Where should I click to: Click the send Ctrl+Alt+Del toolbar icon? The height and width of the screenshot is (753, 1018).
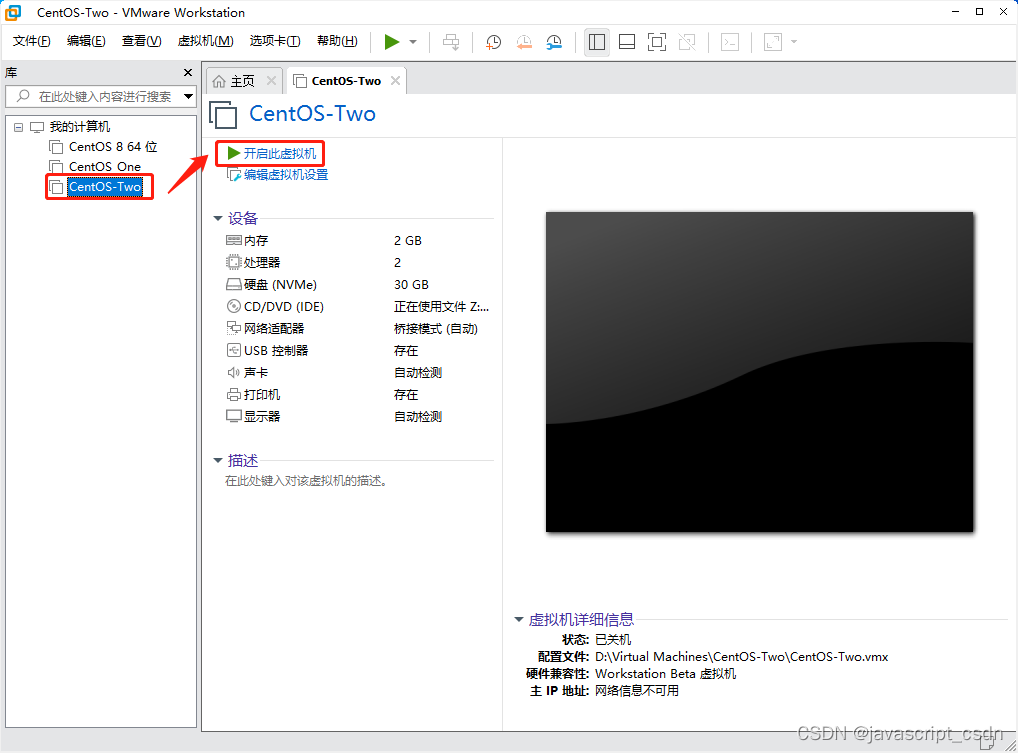[x=451, y=42]
